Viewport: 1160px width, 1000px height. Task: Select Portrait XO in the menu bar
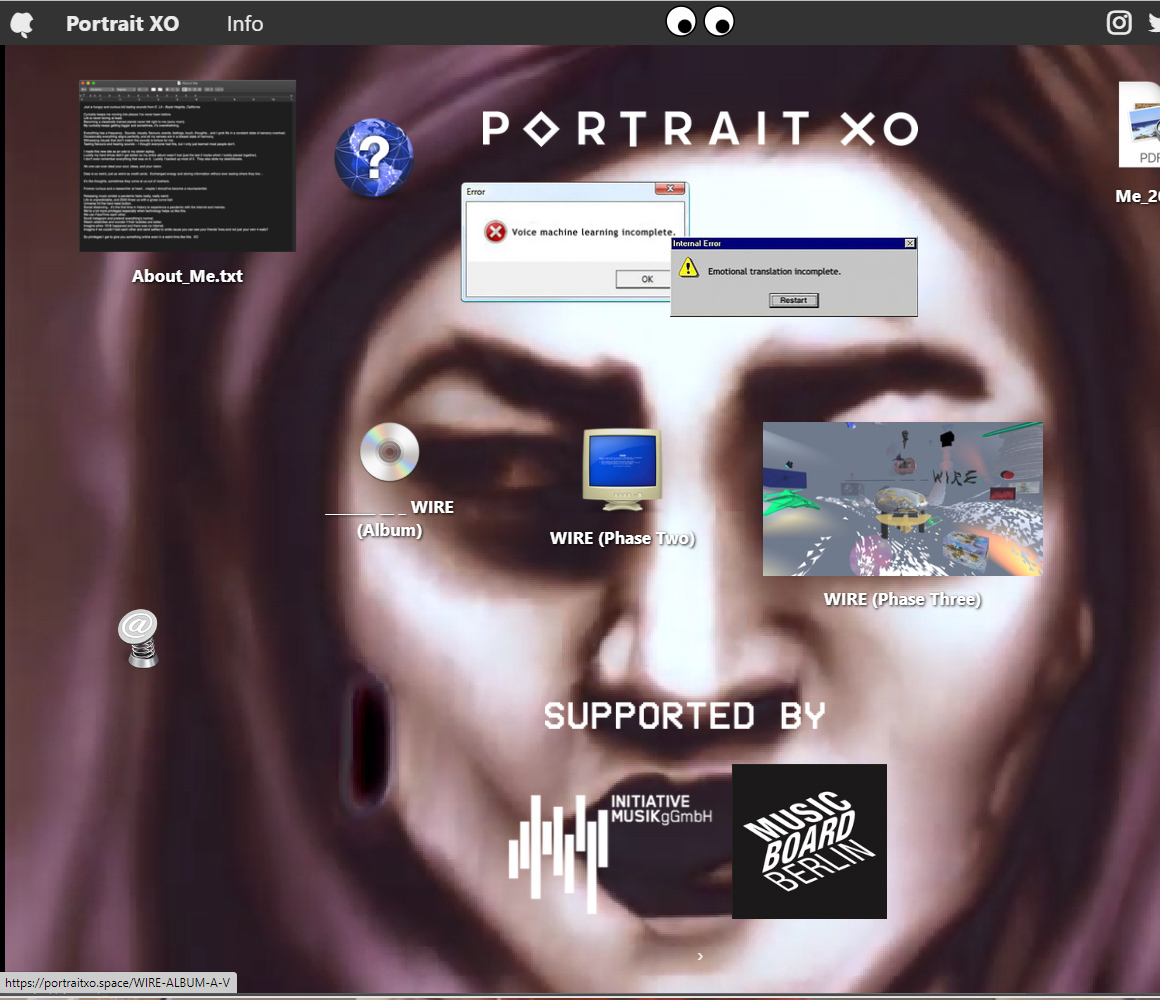(x=122, y=23)
